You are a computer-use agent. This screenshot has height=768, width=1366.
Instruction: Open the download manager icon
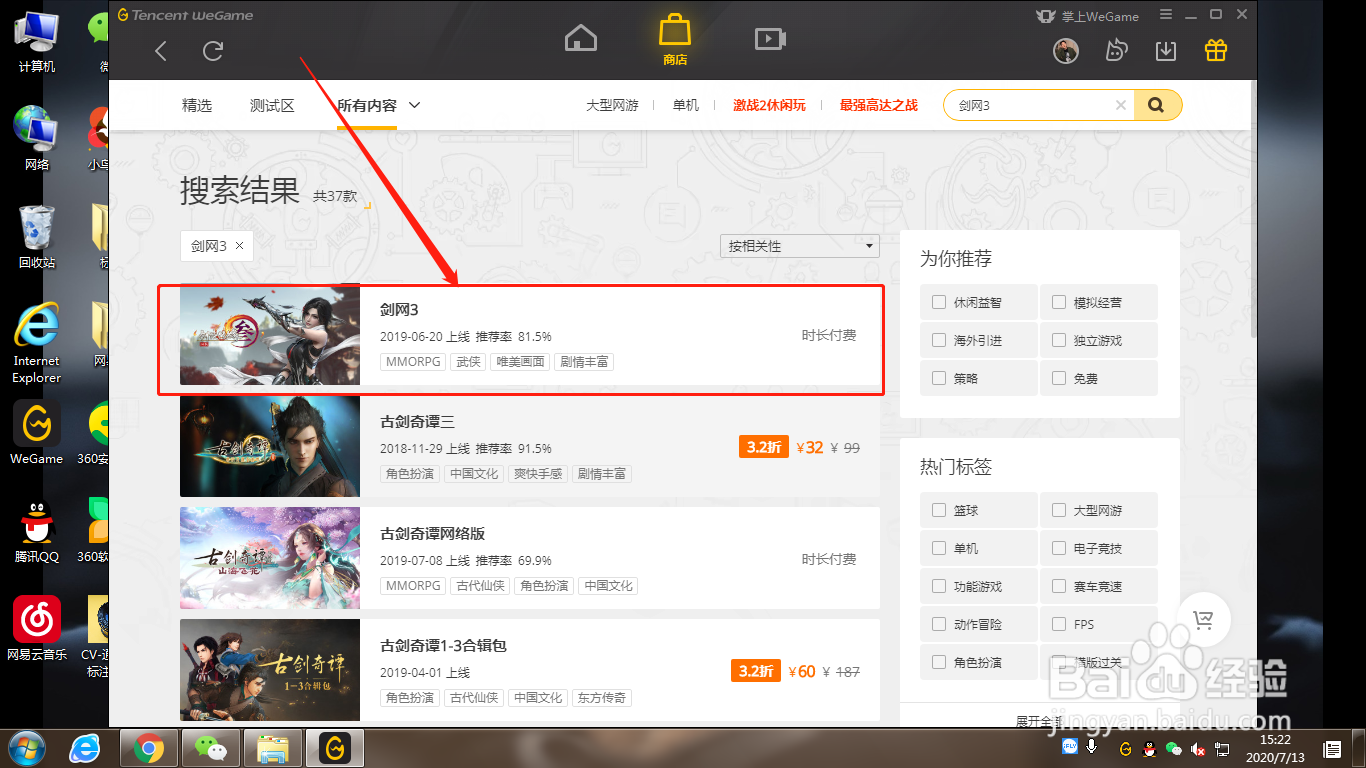coord(1165,51)
